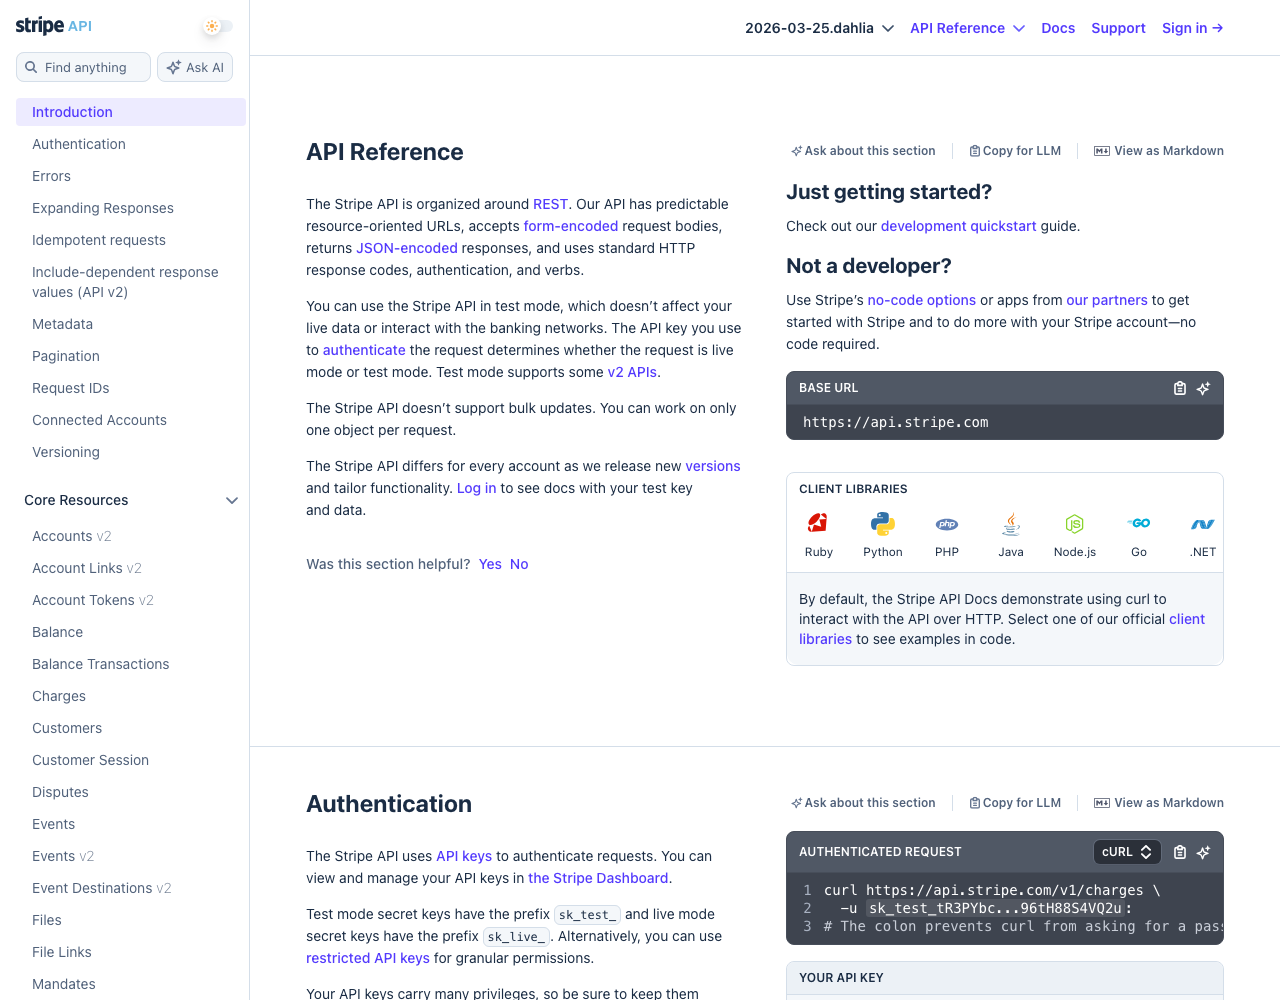The height and width of the screenshot is (1000, 1280).
Task: Open the no-code options link
Action: 921,300
